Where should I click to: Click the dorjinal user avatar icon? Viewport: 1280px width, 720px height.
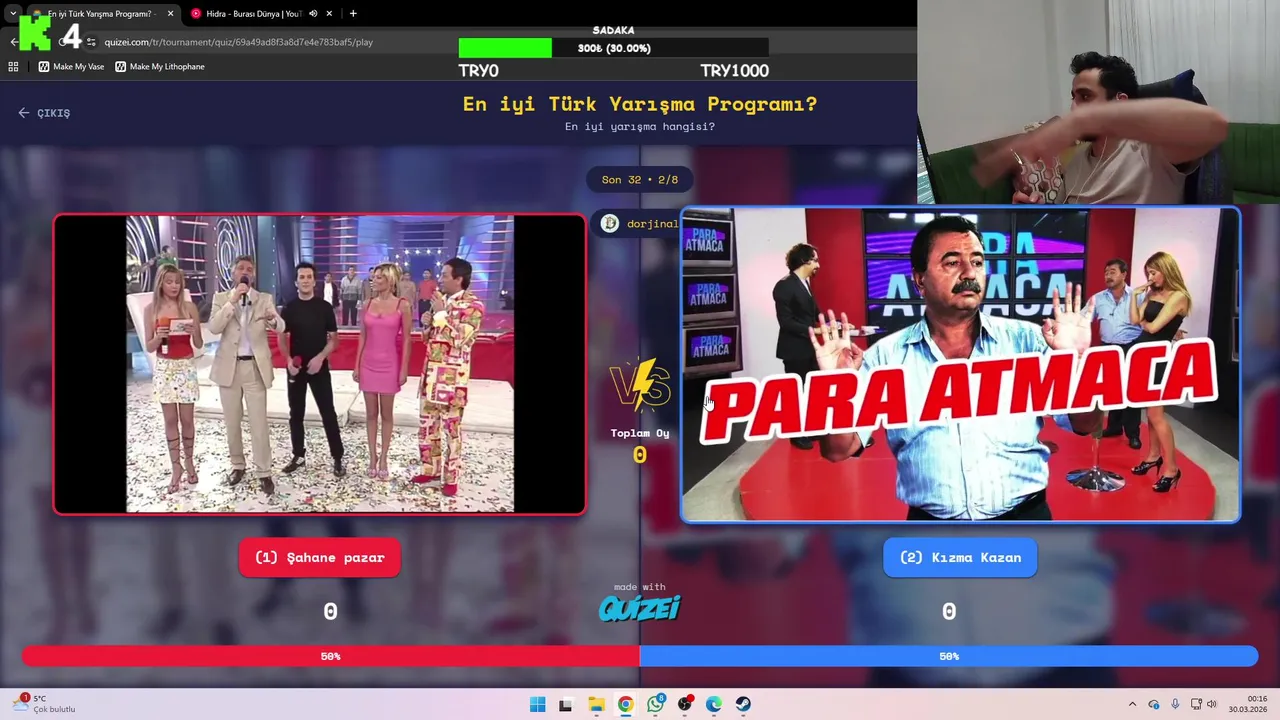[x=609, y=224]
